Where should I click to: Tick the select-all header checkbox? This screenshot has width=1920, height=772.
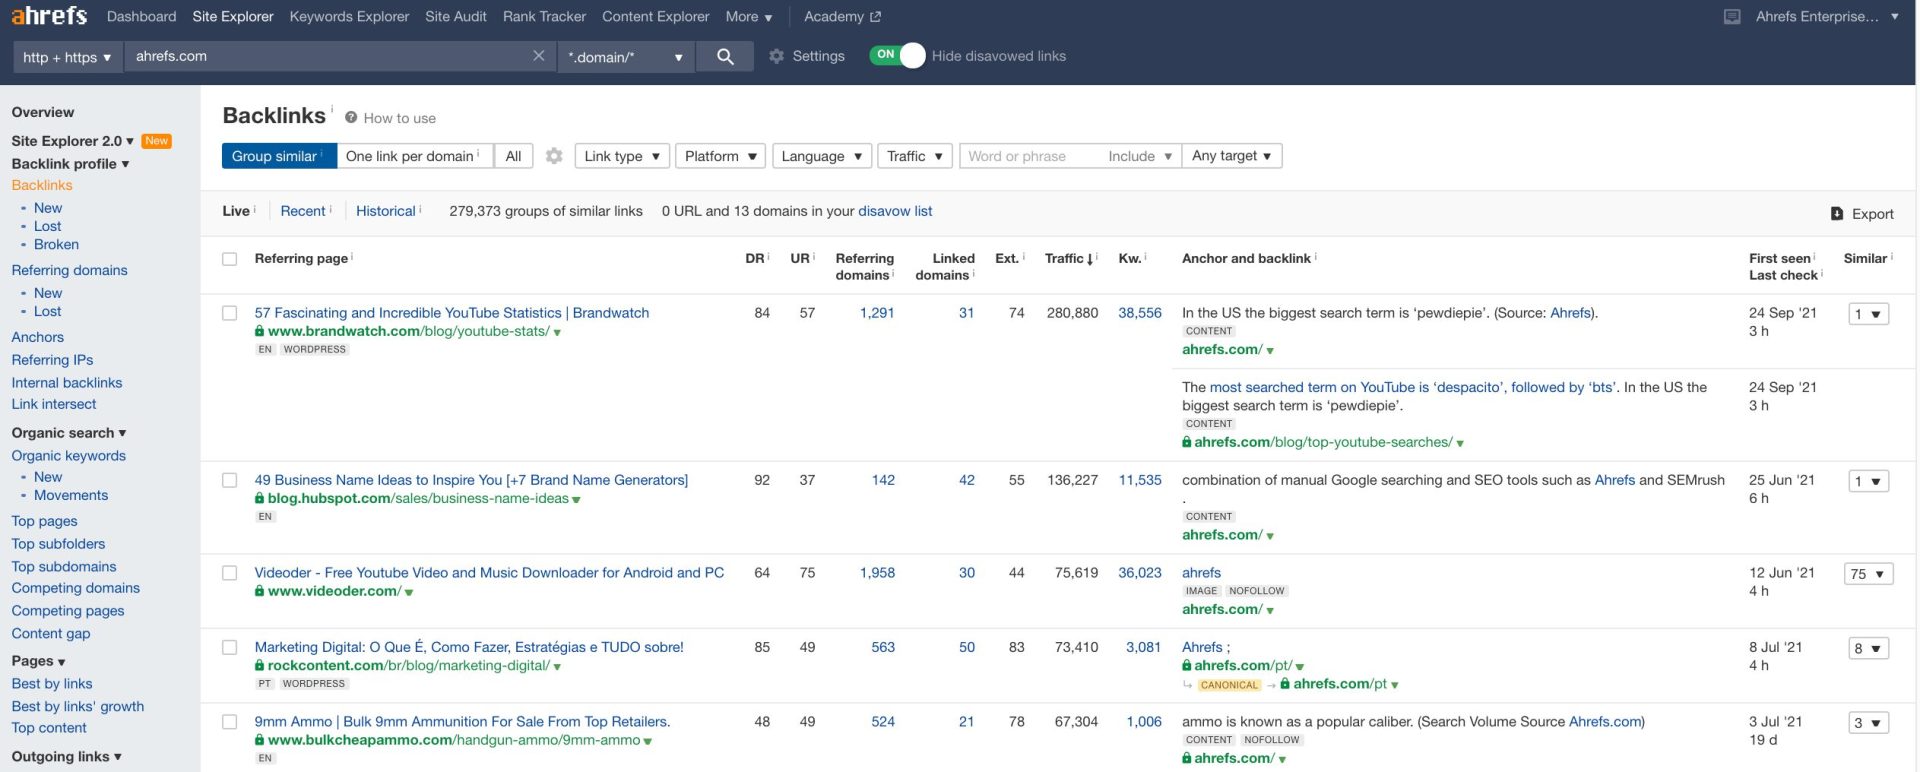[x=230, y=259]
